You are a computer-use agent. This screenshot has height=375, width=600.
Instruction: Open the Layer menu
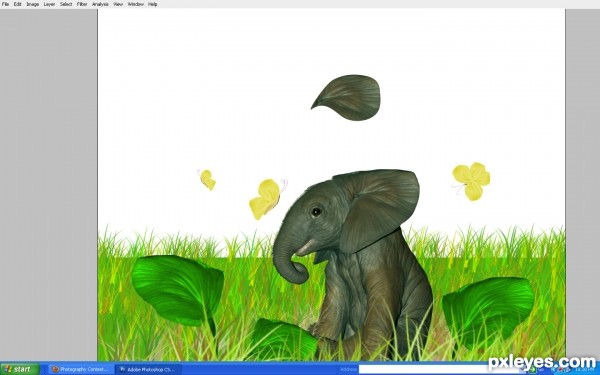pos(49,4)
